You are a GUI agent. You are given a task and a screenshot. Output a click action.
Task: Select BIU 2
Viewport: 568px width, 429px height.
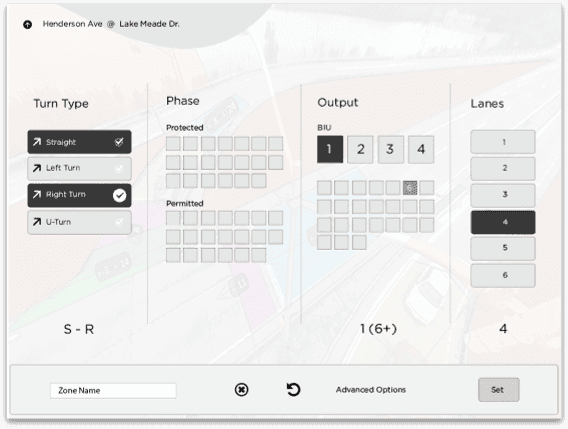(360, 149)
